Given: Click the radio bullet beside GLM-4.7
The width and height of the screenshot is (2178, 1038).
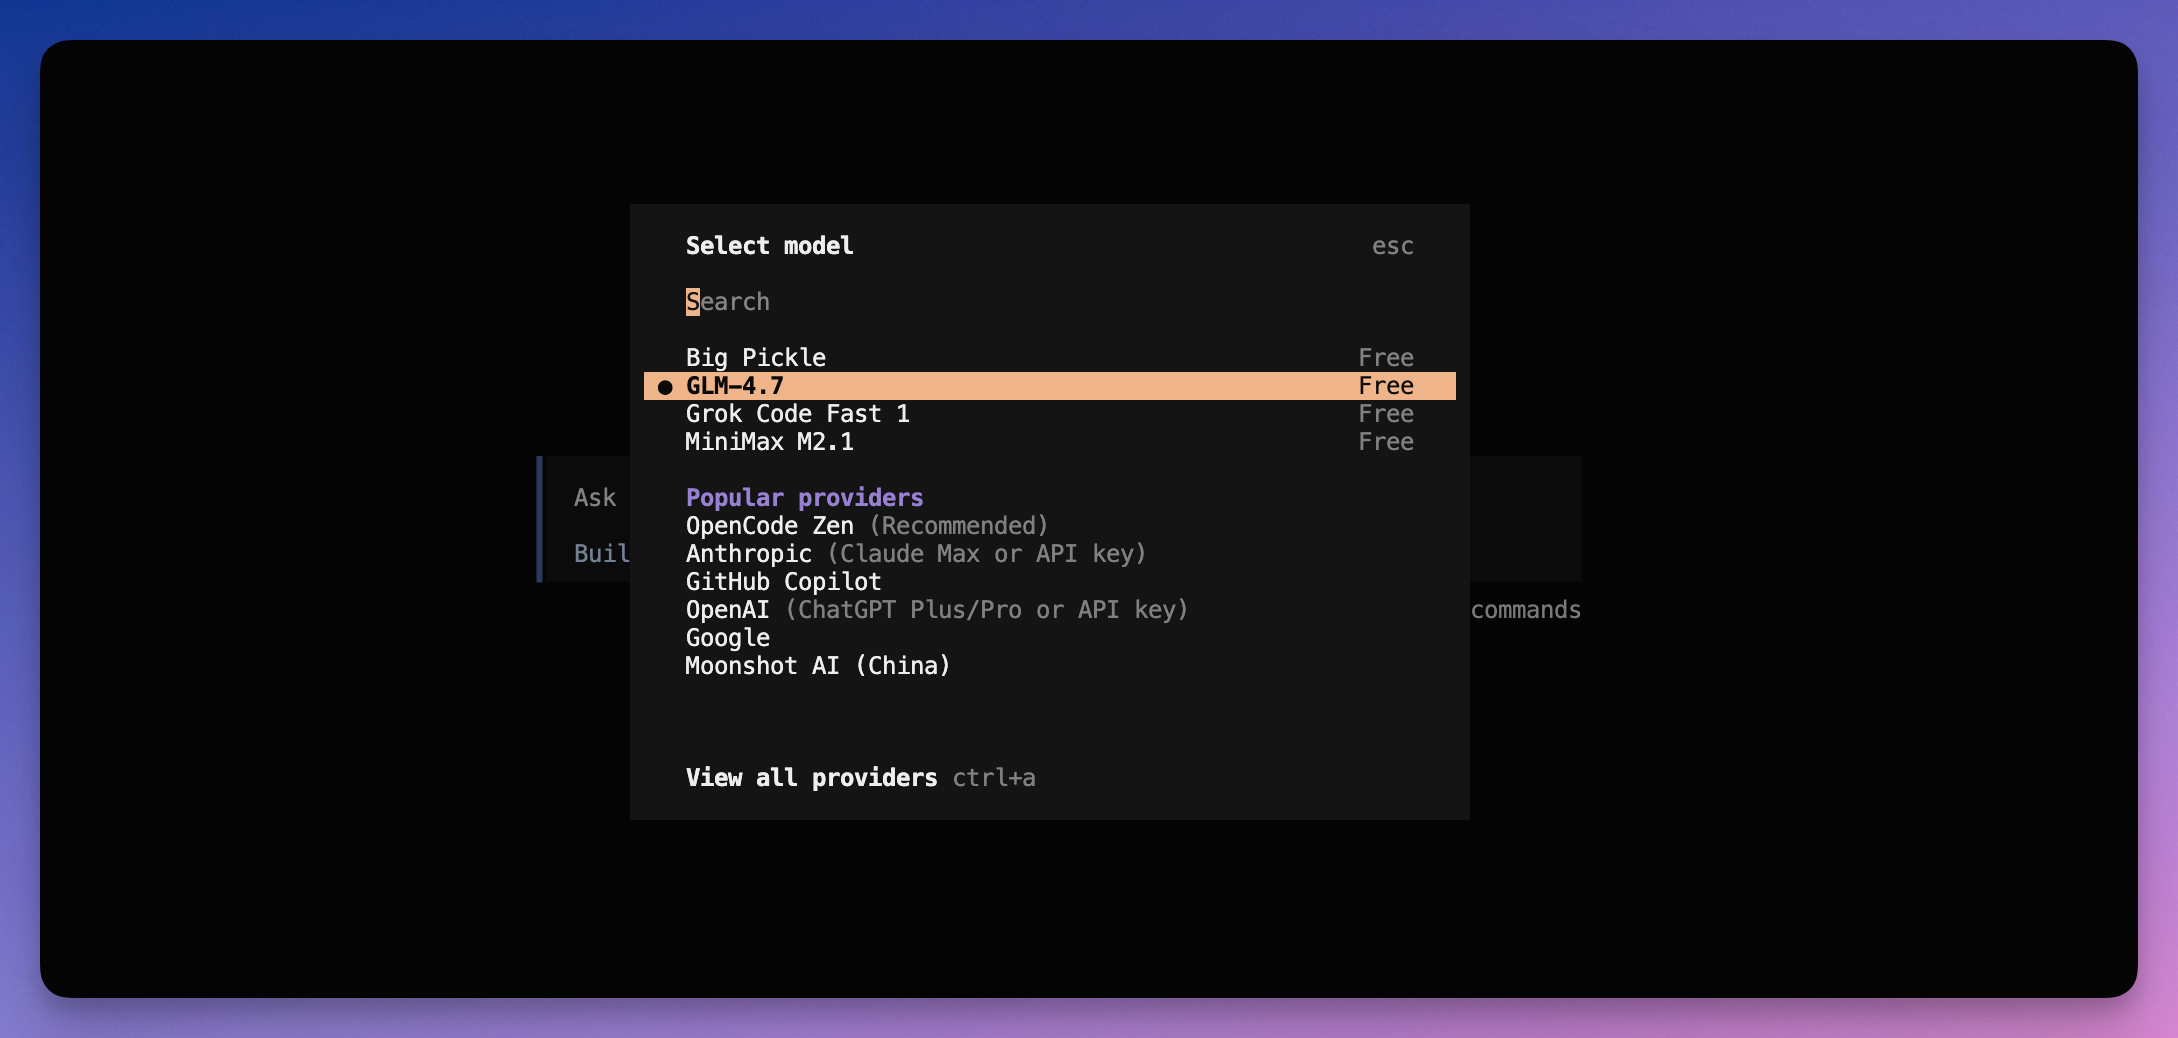Looking at the screenshot, I should [x=663, y=385].
